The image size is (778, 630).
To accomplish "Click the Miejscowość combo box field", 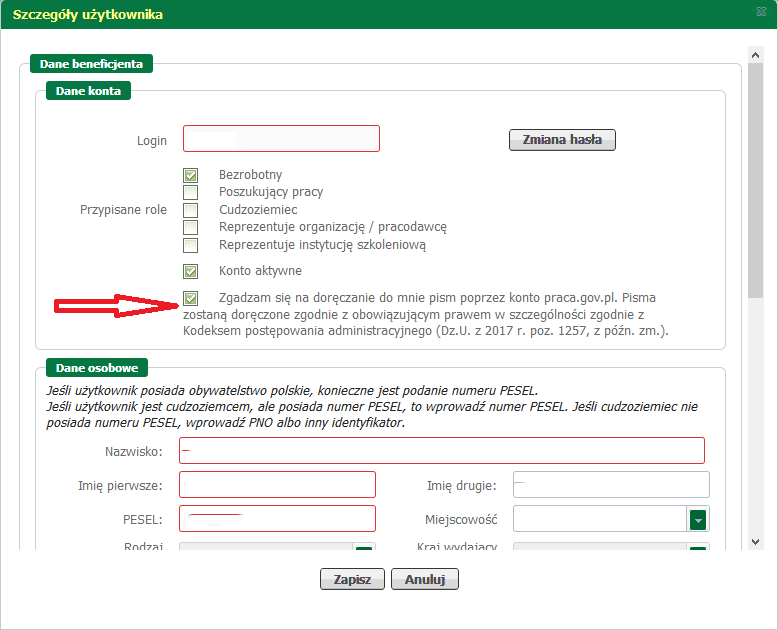I will [600, 519].
